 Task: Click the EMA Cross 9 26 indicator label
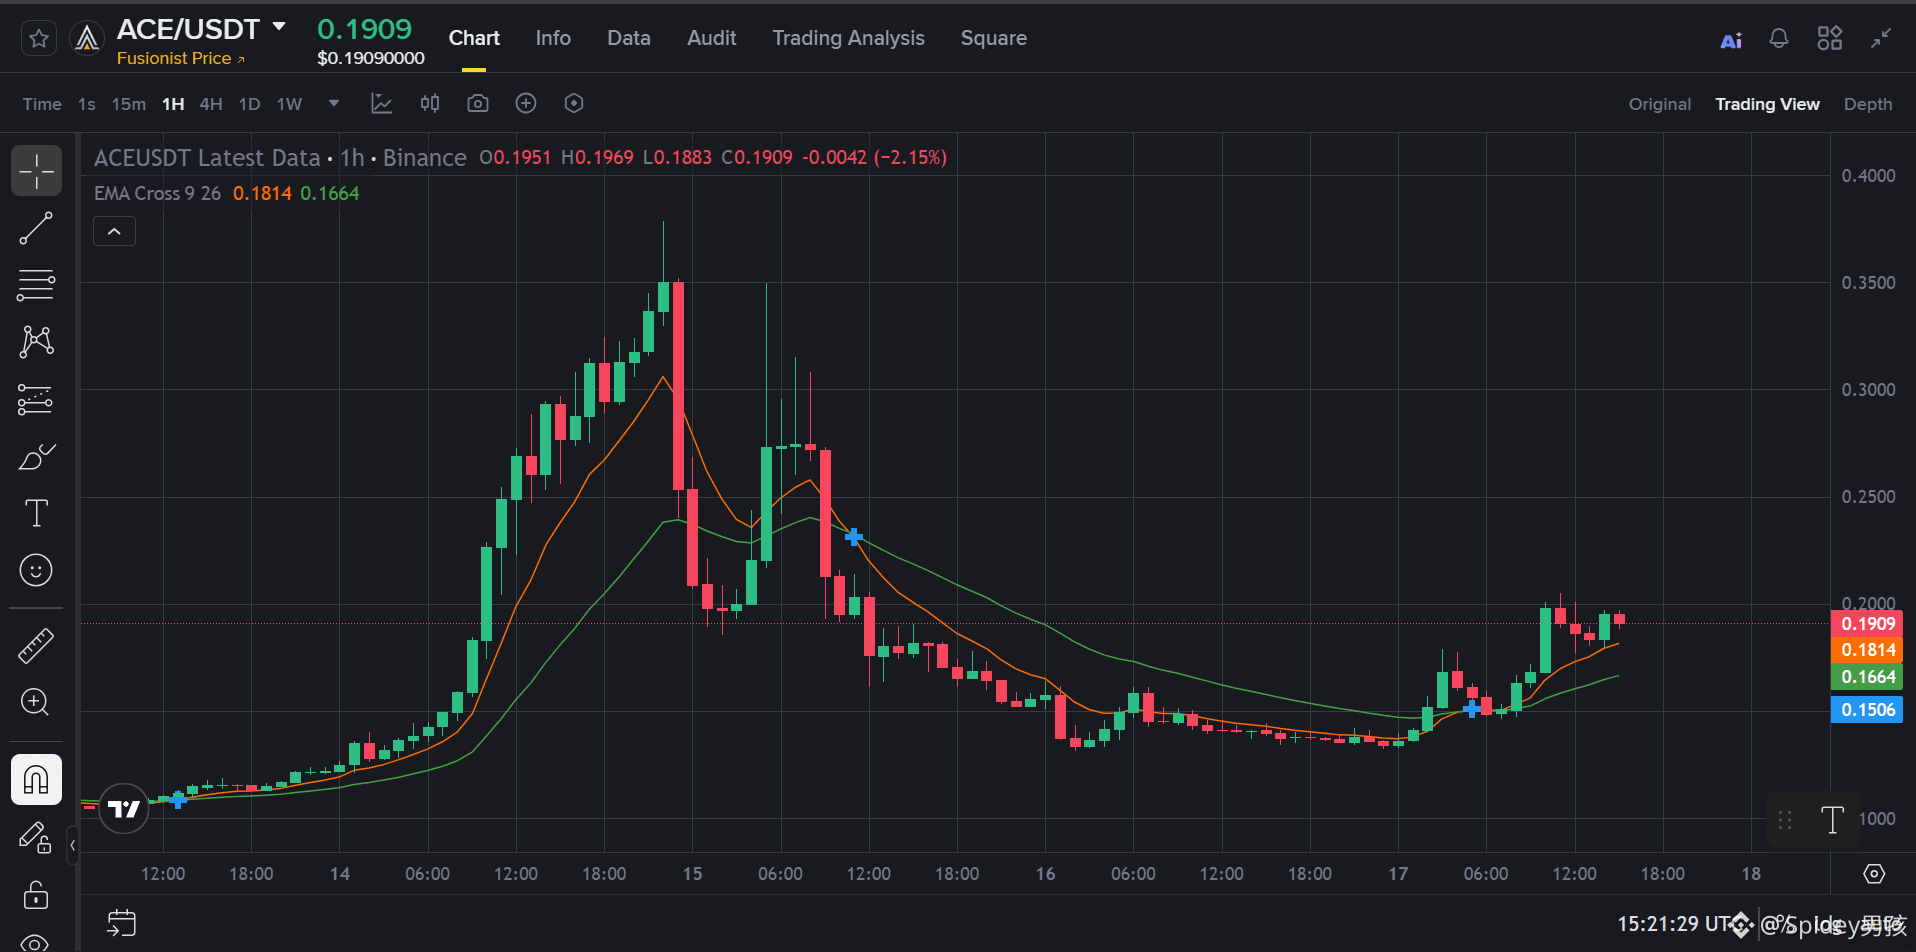(x=157, y=193)
